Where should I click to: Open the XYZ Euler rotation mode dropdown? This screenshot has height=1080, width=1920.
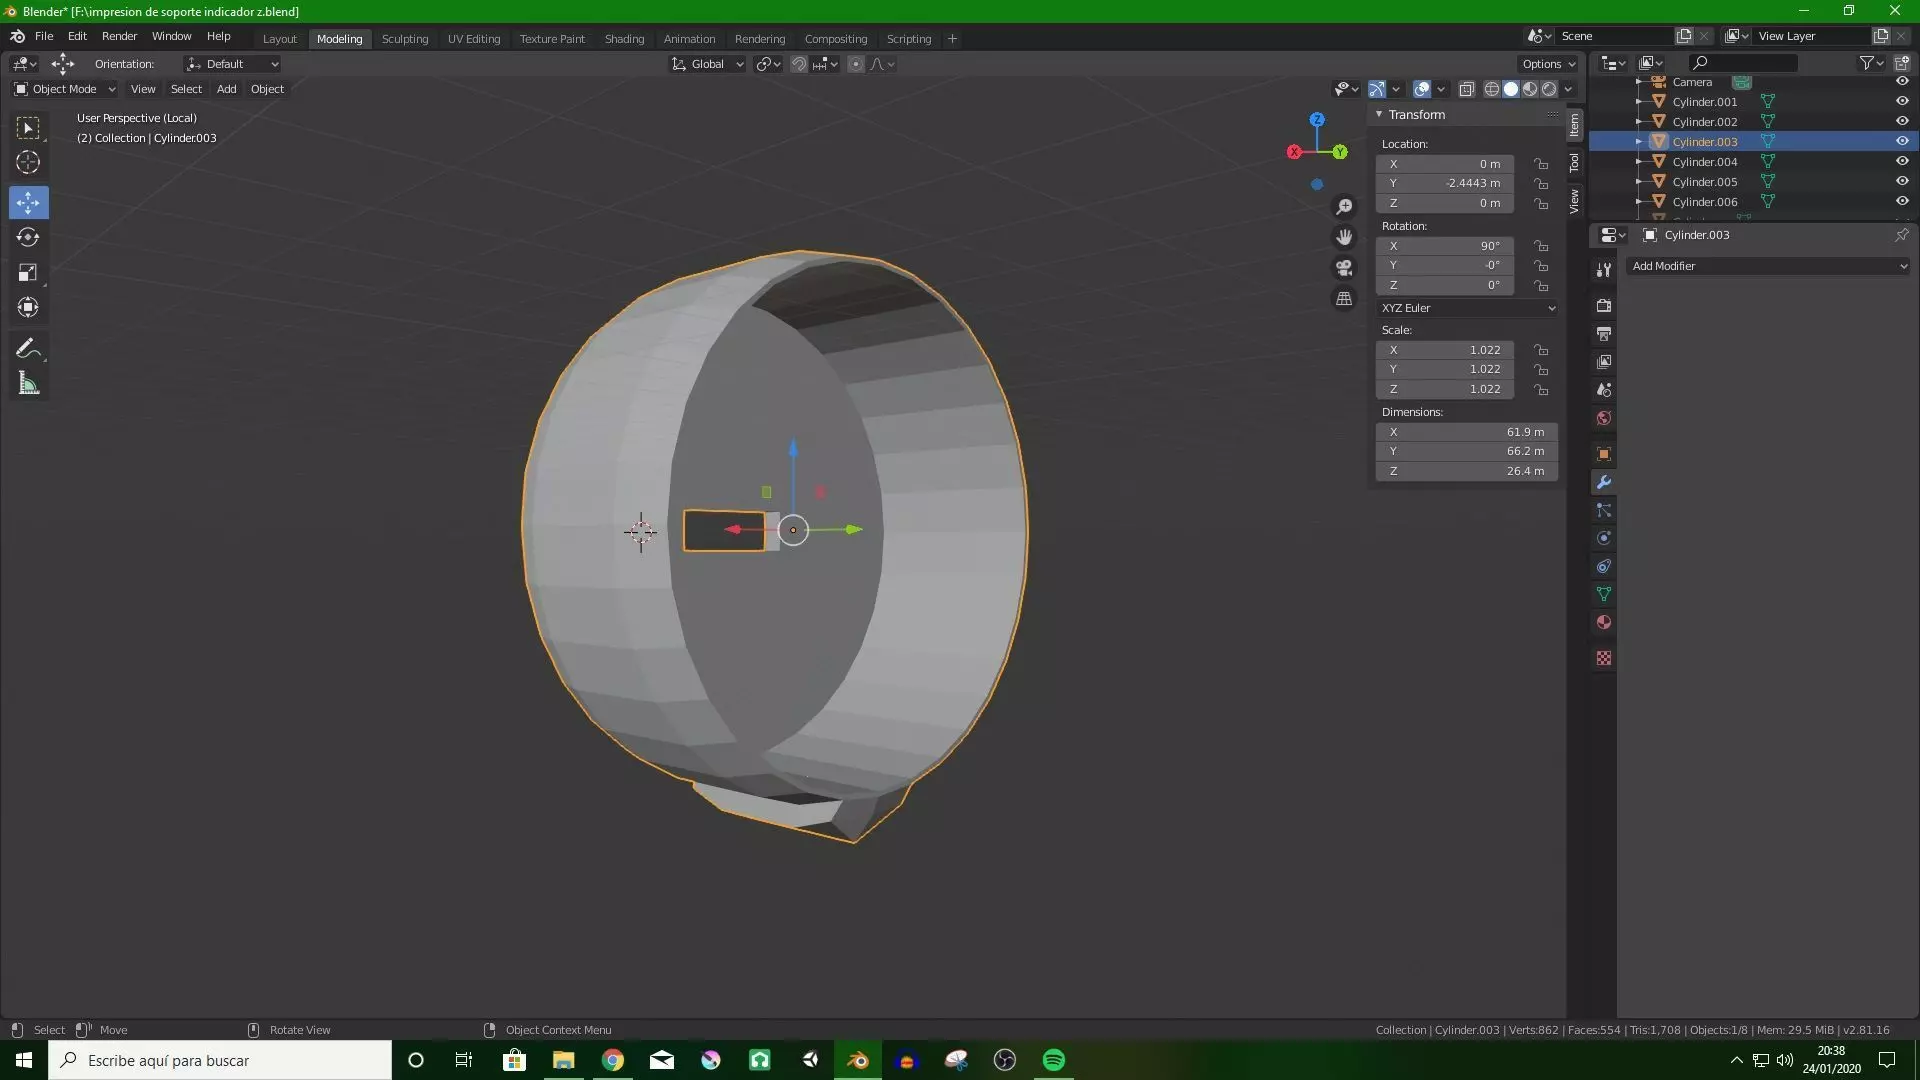tap(1467, 308)
